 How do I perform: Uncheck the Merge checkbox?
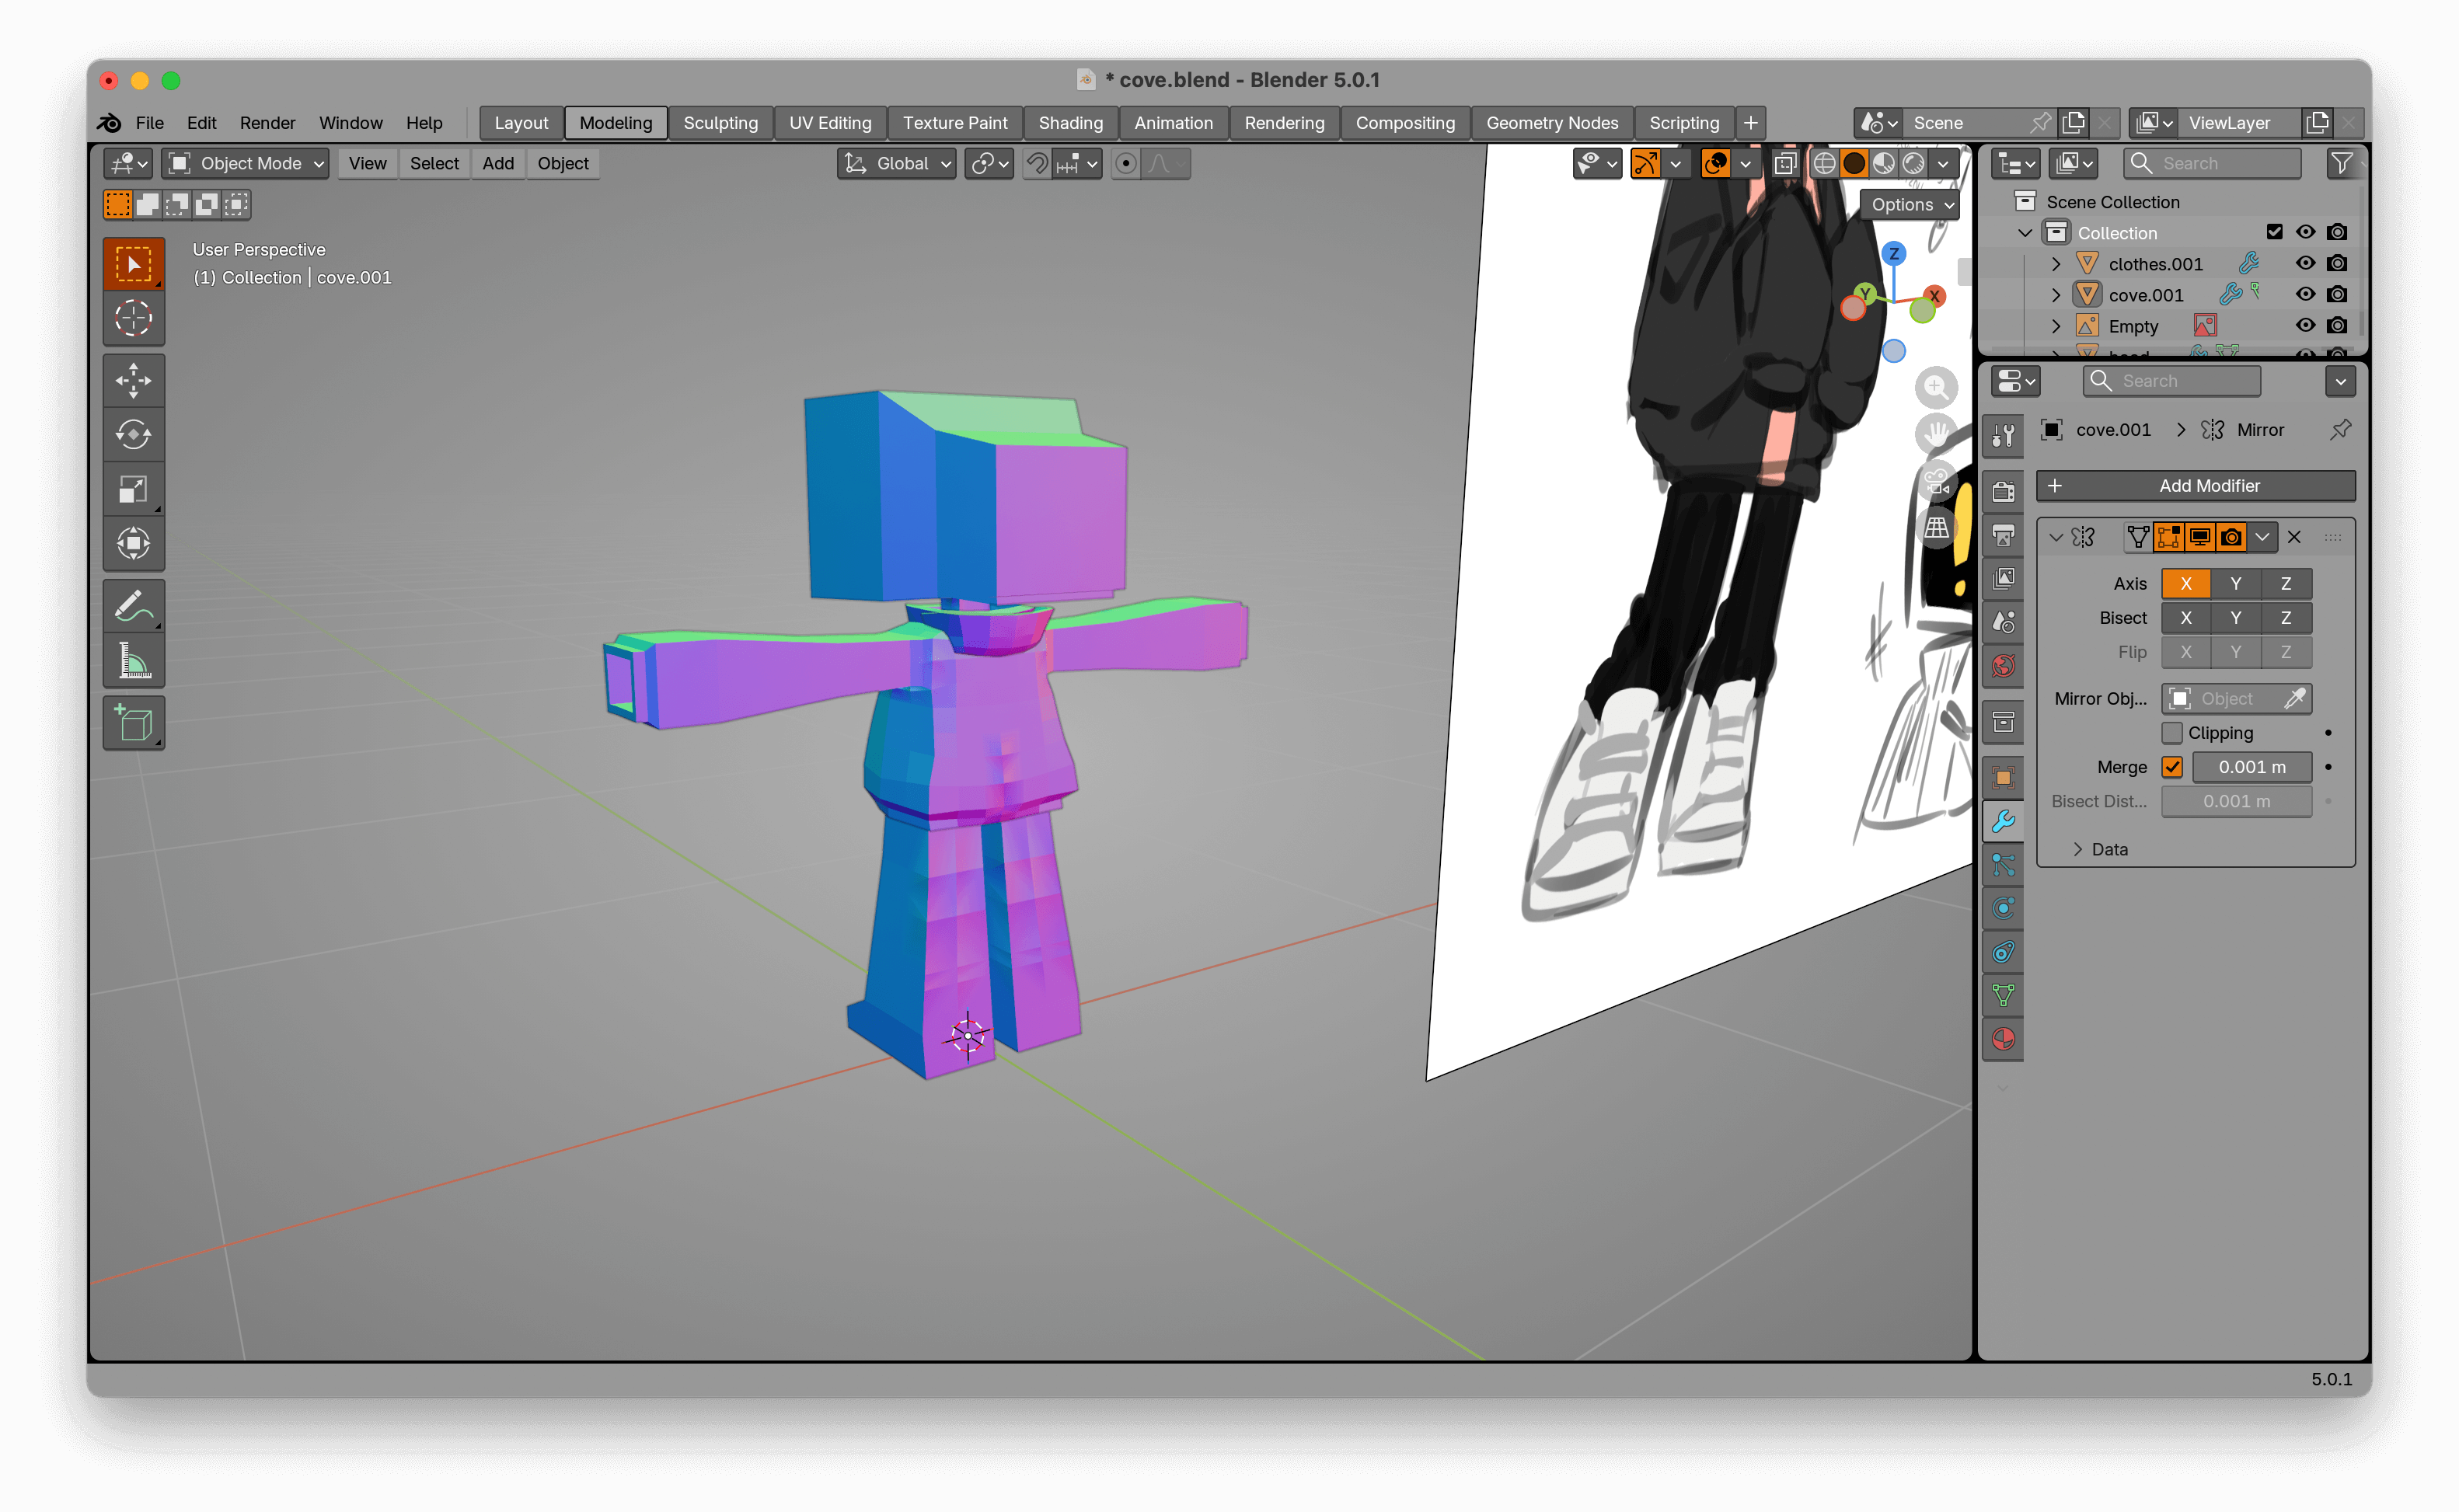pyautogui.click(x=2172, y=767)
